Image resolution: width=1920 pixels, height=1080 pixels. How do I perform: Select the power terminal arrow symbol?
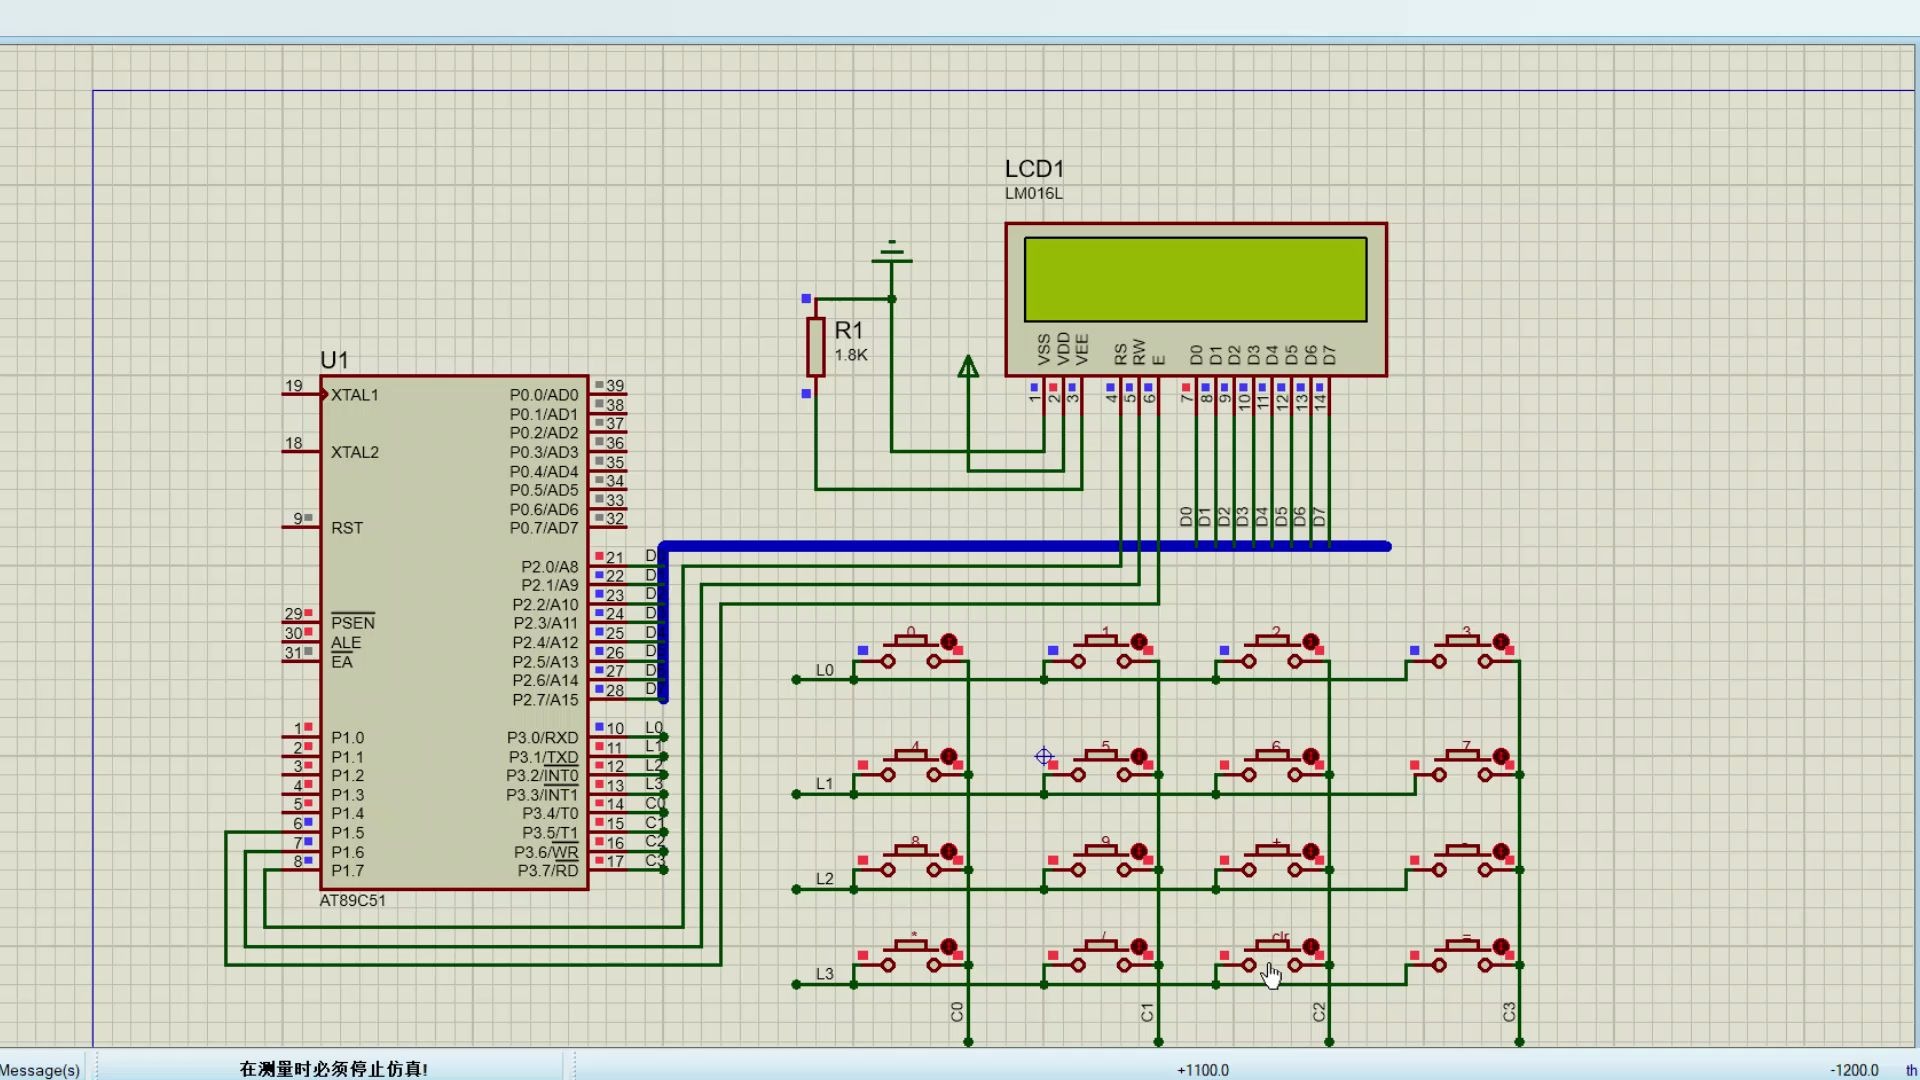pyautogui.click(x=968, y=367)
